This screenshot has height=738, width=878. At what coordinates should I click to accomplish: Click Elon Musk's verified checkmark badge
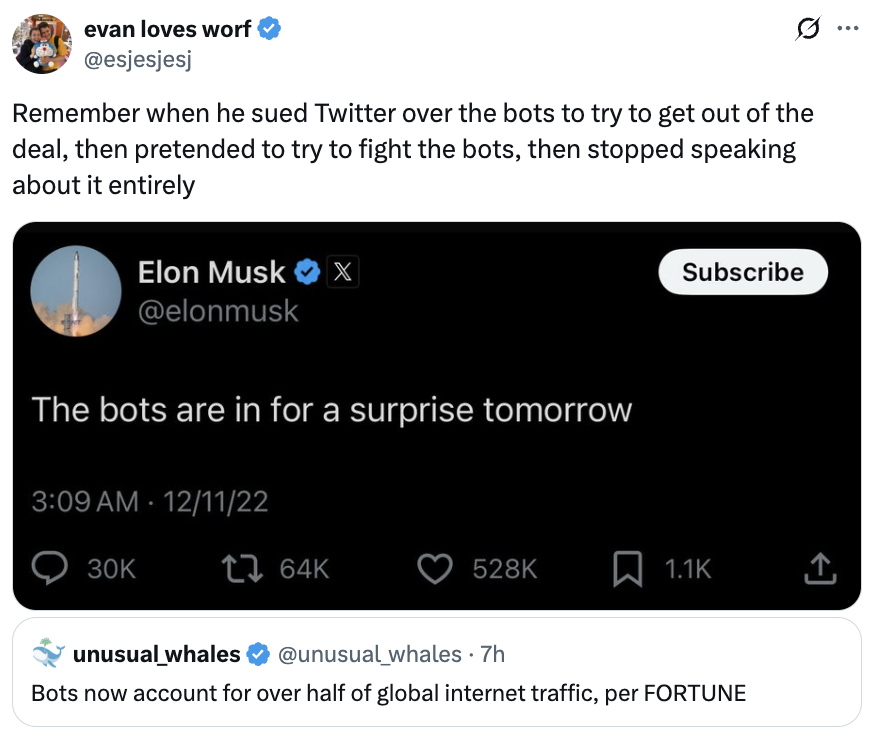307,272
